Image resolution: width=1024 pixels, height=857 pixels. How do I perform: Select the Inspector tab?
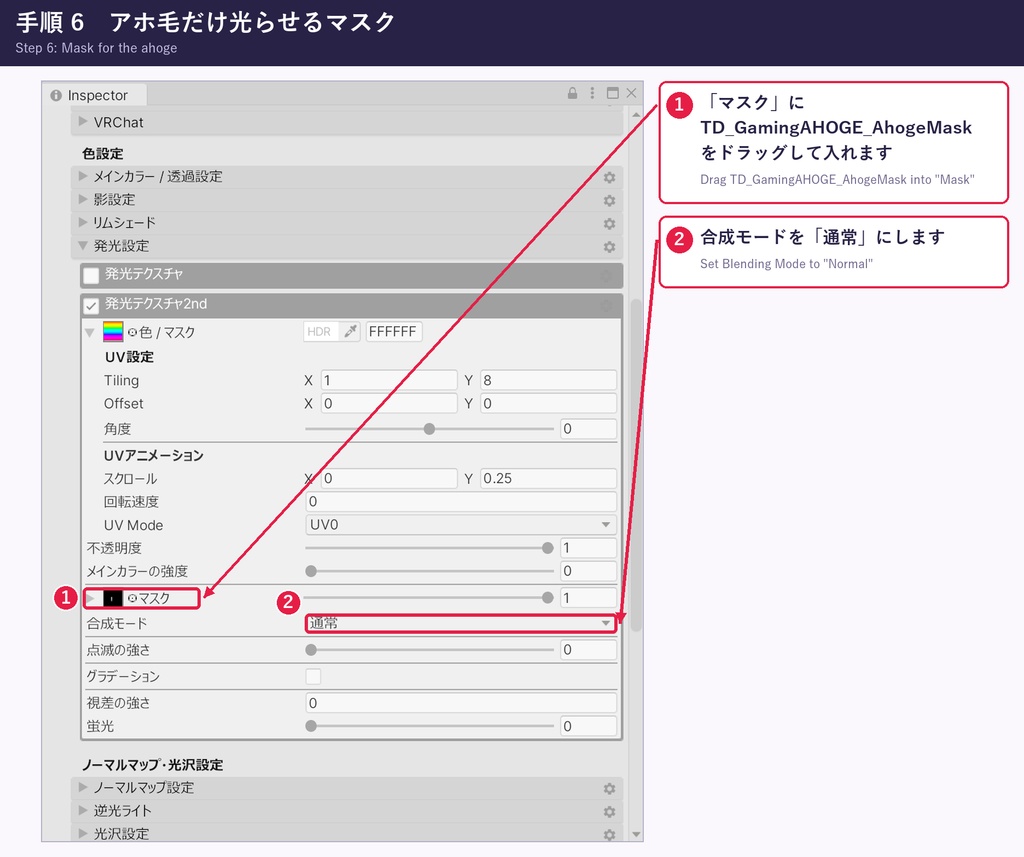click(95, 95)
